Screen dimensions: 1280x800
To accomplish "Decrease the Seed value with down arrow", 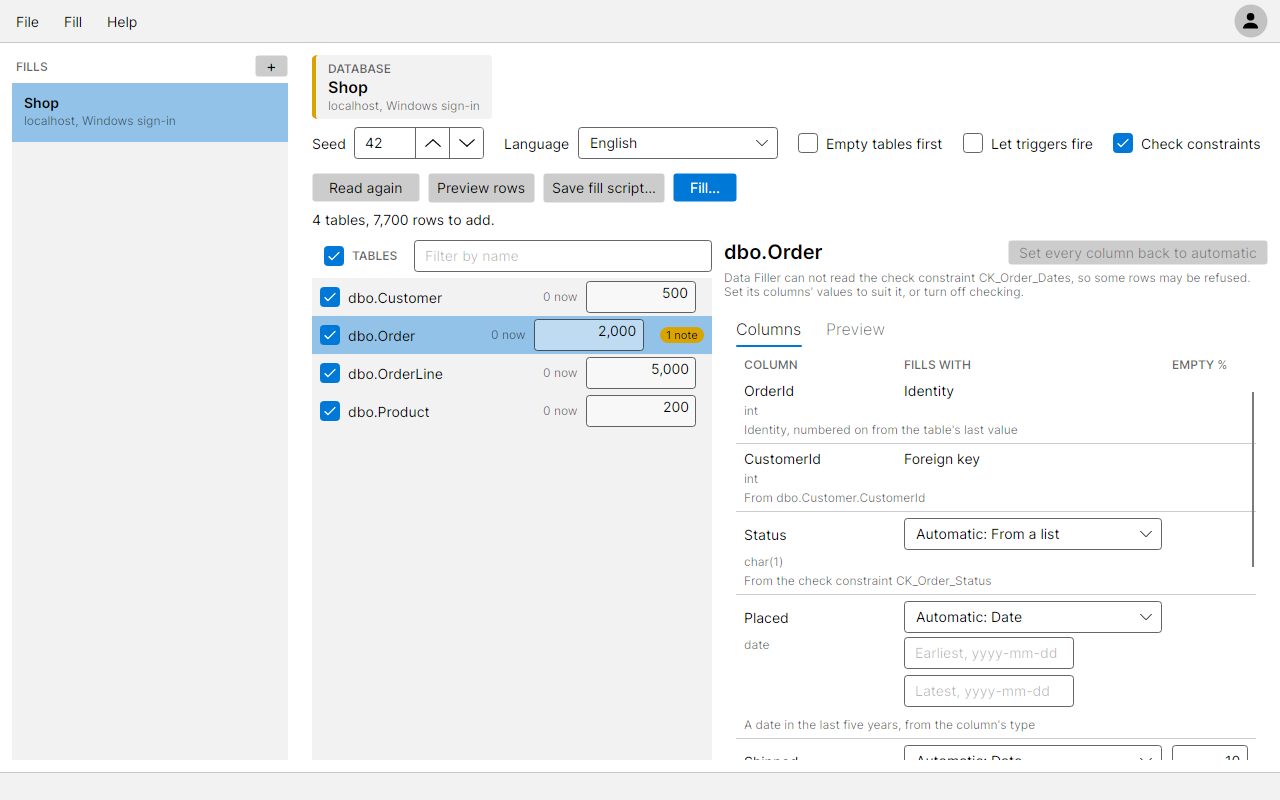I will [x=467, y=143].
